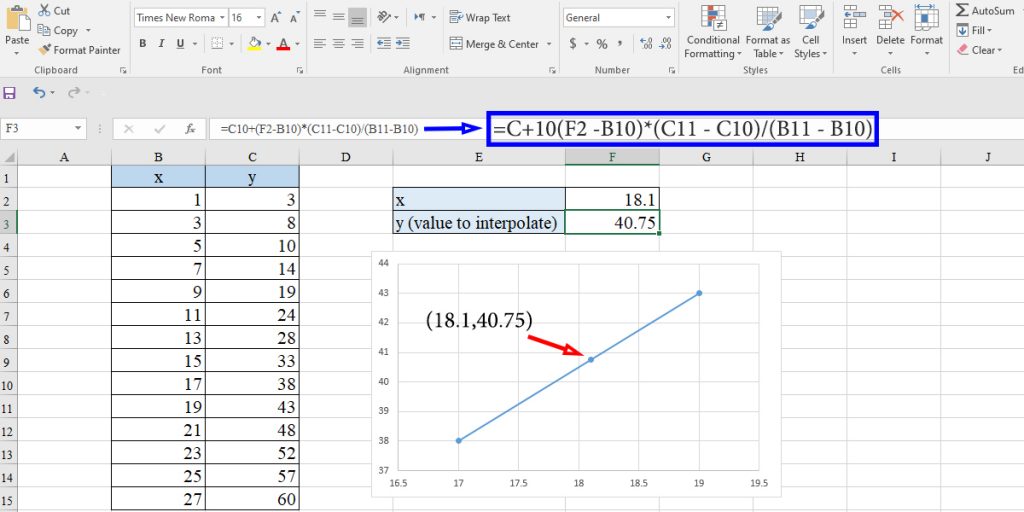Undo the last action
Image resolution: width=1024 pixels, height=512 pixels.
point(39,93)
